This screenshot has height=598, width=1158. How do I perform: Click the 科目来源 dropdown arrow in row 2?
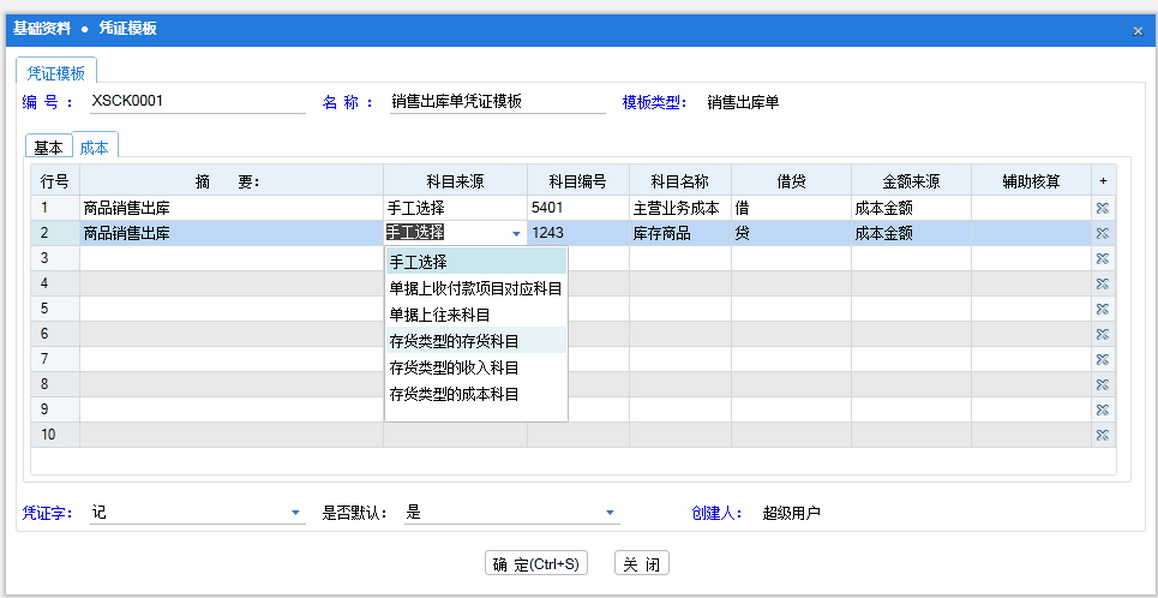[516, 233]
